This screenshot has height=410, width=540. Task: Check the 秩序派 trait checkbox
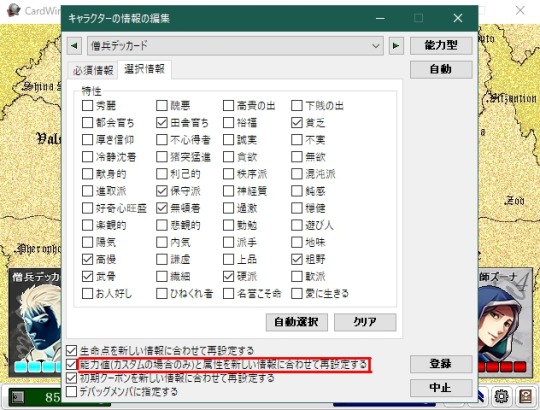228,174
